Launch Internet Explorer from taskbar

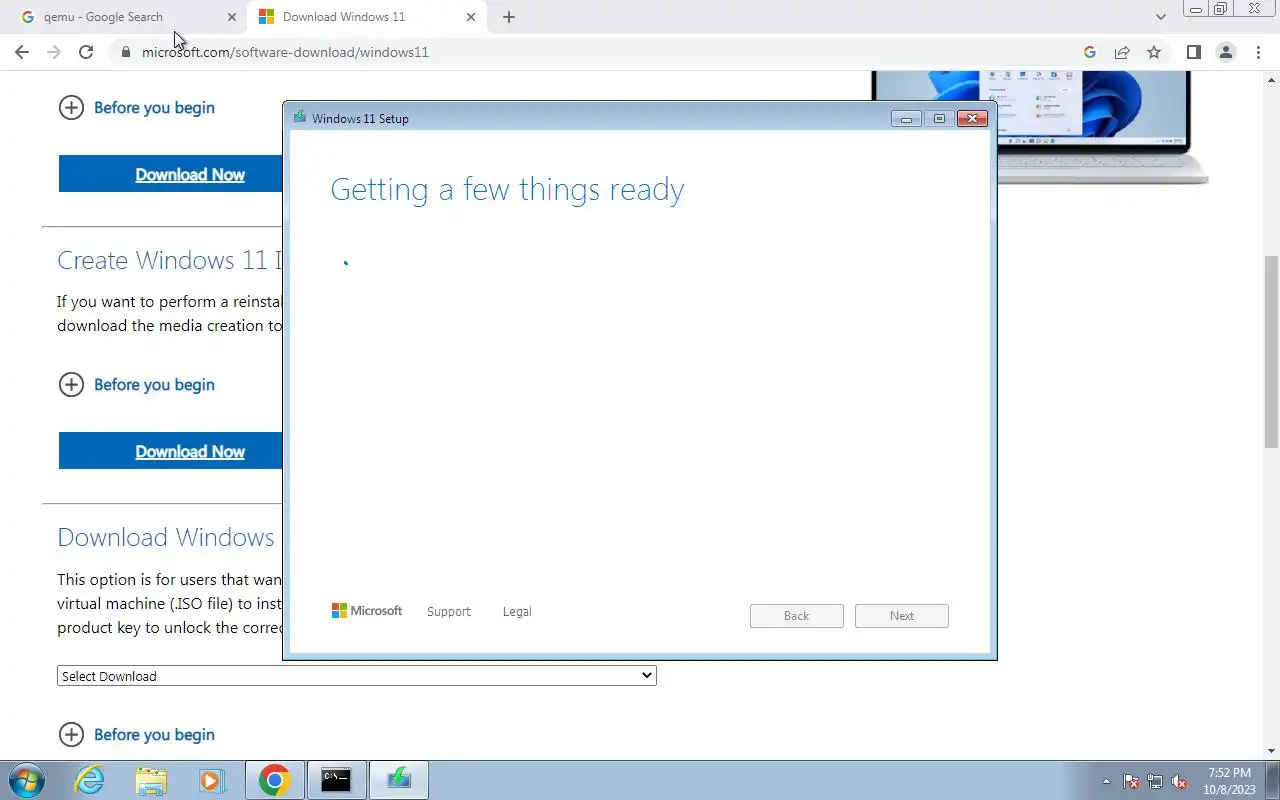click(x=90, y=780)
